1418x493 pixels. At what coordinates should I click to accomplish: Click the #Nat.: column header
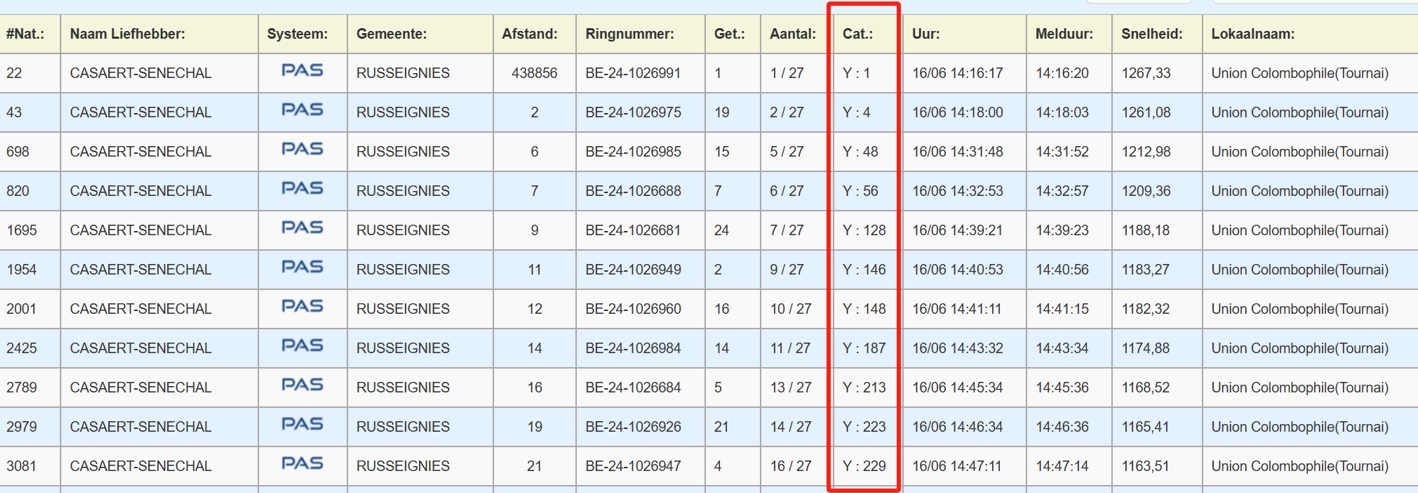[26, 34]
